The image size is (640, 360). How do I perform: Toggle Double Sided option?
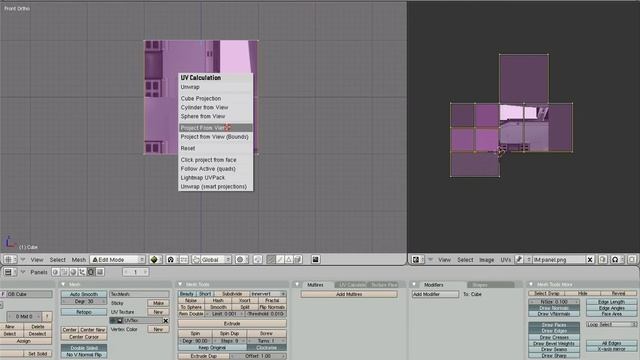[84, 348]
